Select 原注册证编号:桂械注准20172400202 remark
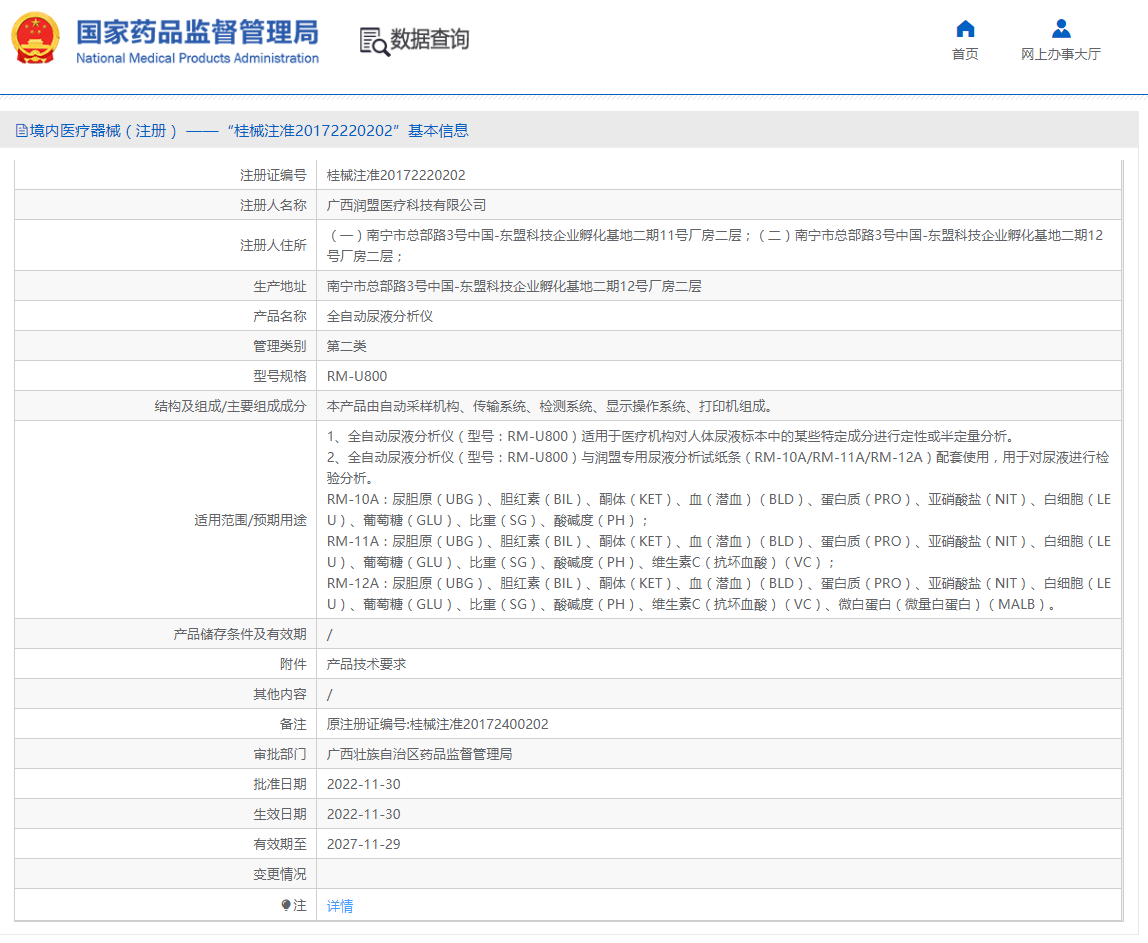 point(437,724)
